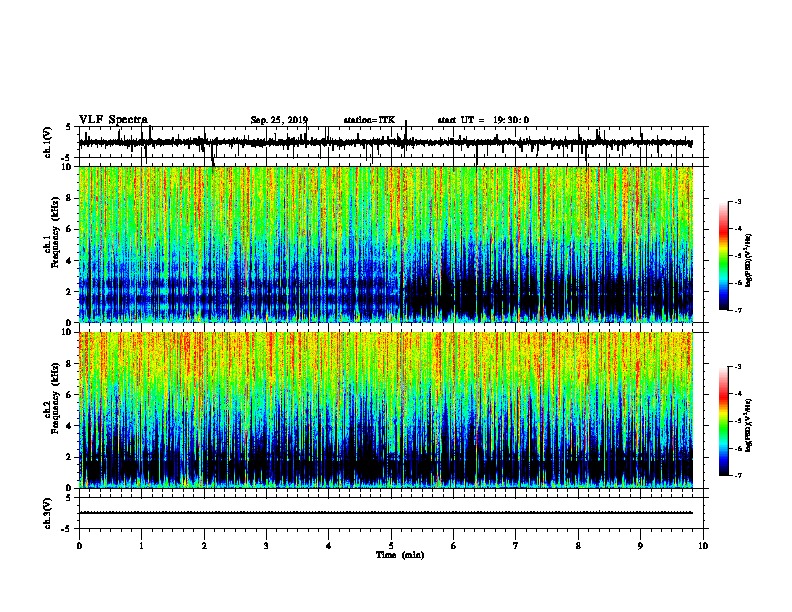
Task: Click the "Time (min)" axis title
Action: coord(400,555)
